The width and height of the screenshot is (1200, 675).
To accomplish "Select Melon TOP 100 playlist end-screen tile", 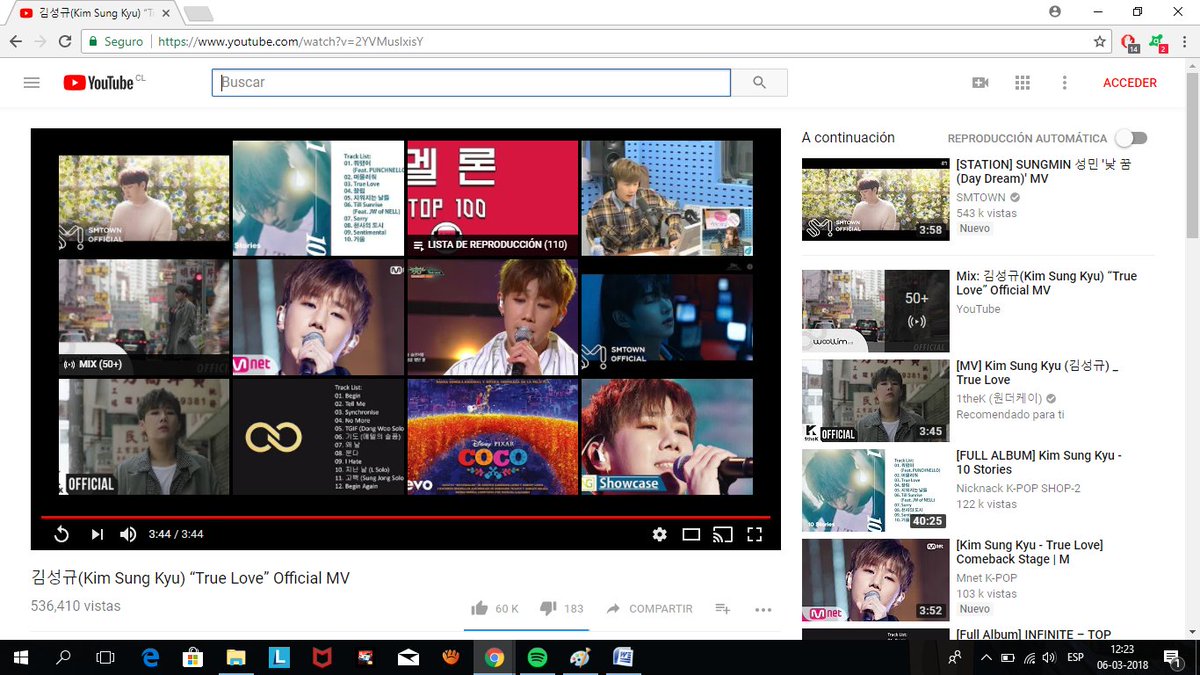I will pos(492,198).
